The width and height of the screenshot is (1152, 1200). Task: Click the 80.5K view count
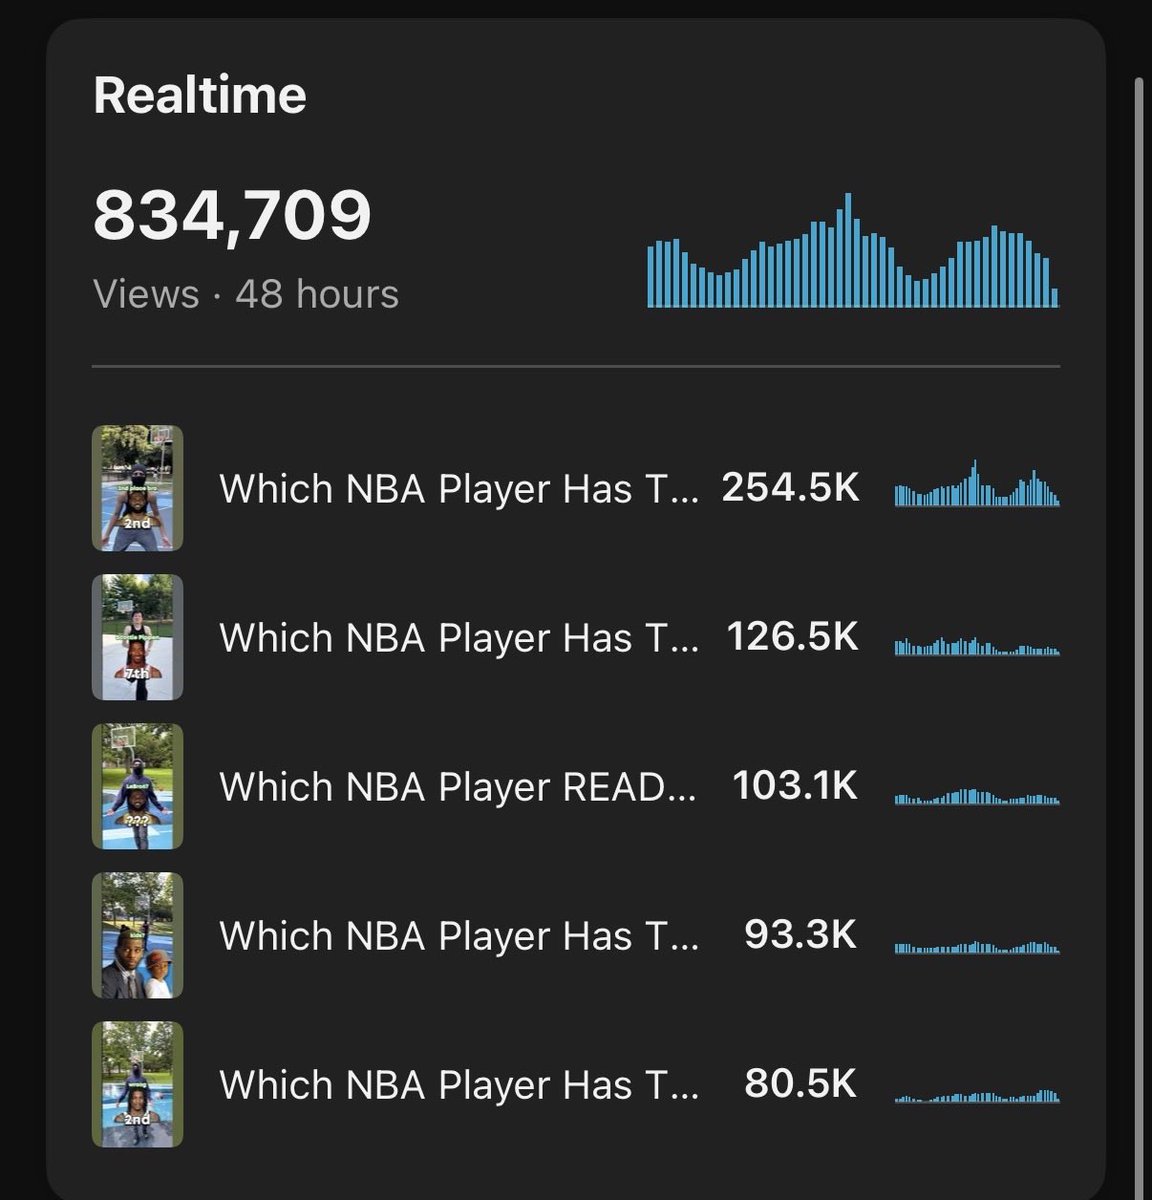click(x=801, y=1083)
